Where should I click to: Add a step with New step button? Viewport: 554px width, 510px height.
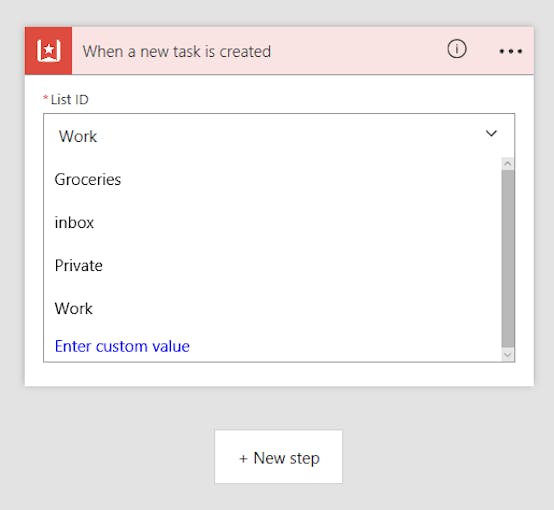pyautogui.click(x=278, y=457)
